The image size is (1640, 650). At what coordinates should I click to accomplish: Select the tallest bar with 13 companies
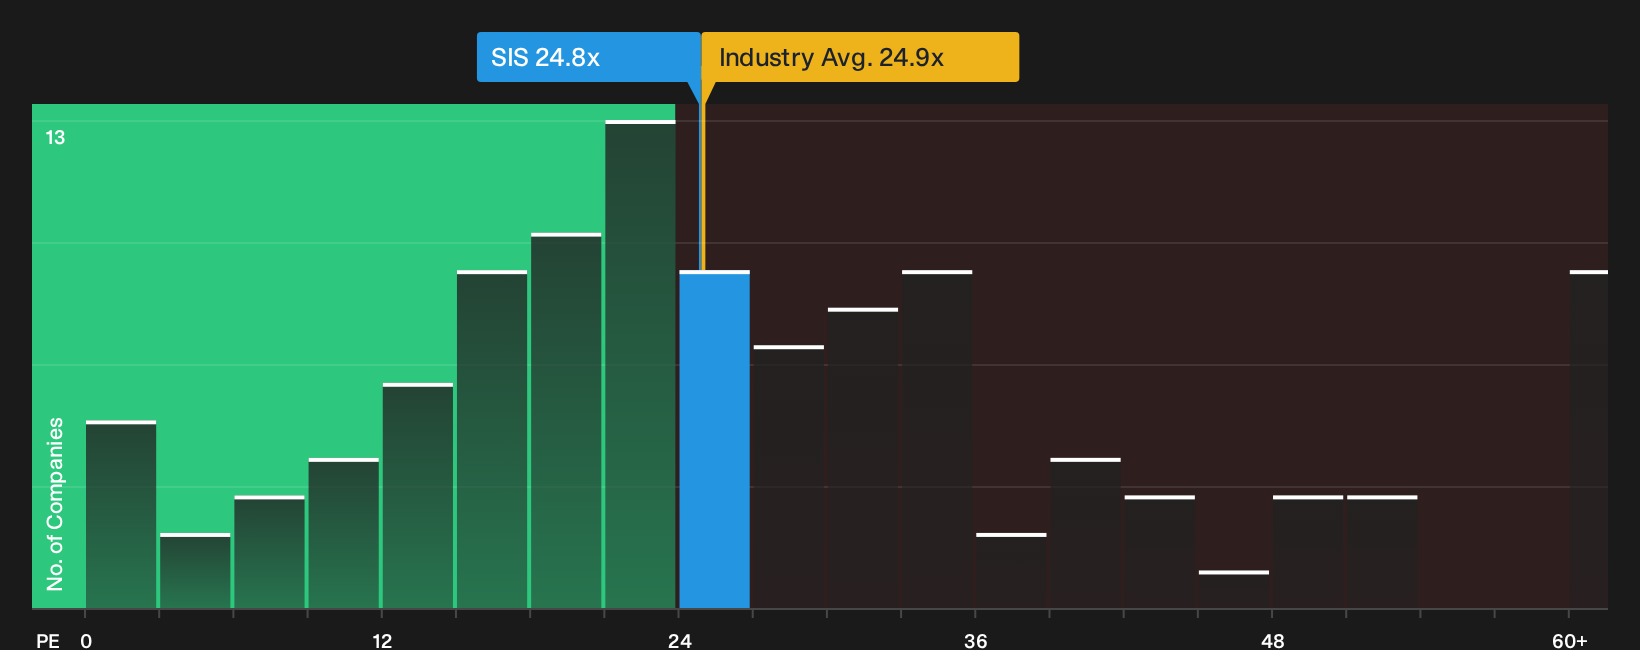point(640,365)
